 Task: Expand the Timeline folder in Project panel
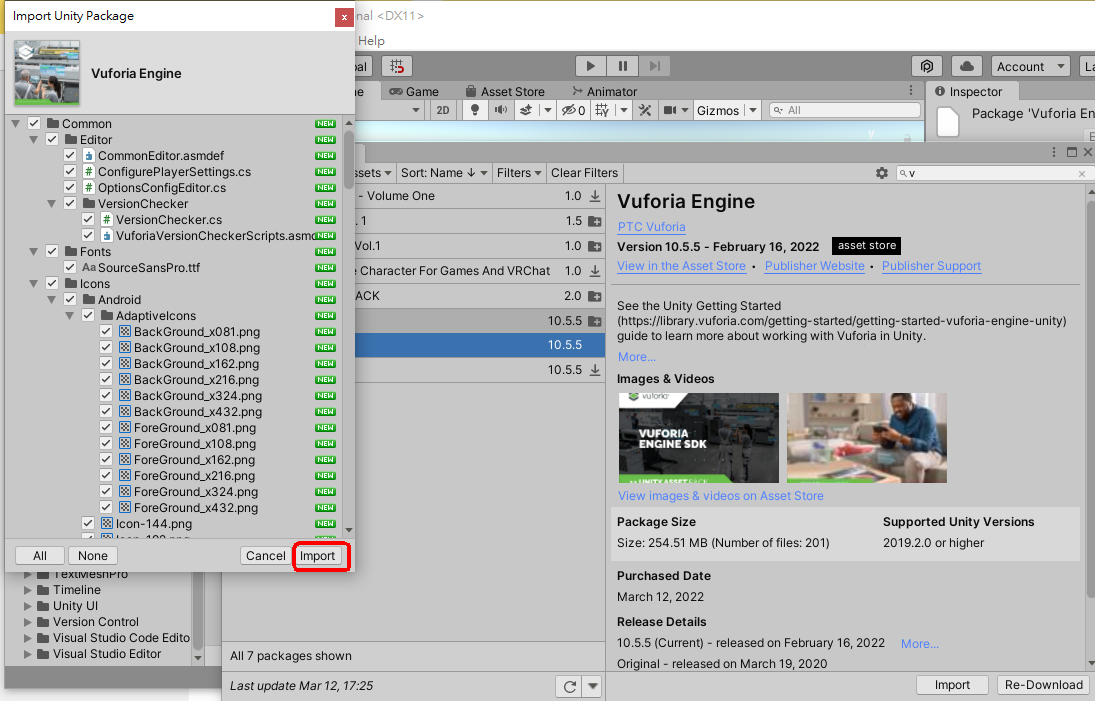tap(29, 590)
